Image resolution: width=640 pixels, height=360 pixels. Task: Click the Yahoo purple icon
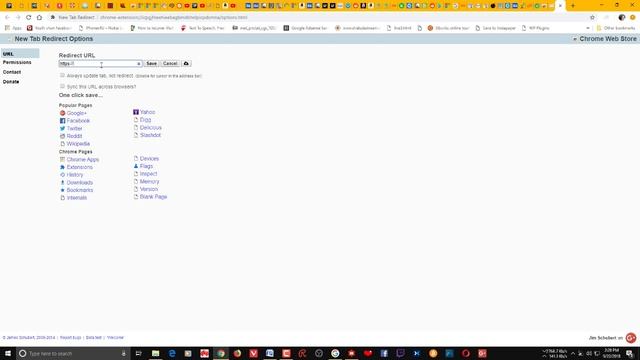136,112
